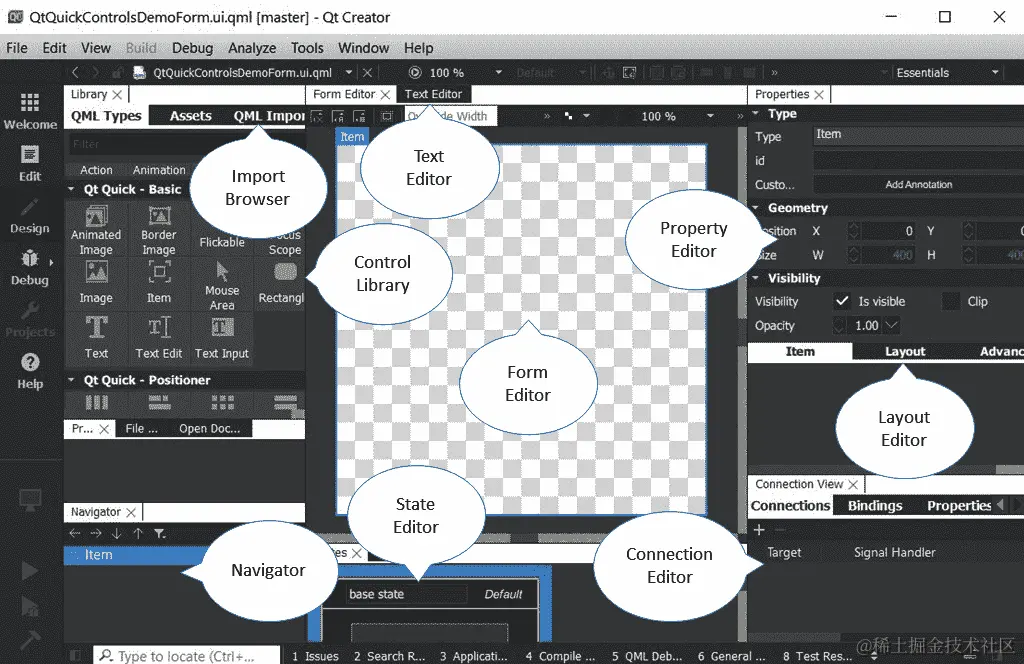This screenshot has height=664, width=1024.
Task: Click the Run play button
Action: 29,571
